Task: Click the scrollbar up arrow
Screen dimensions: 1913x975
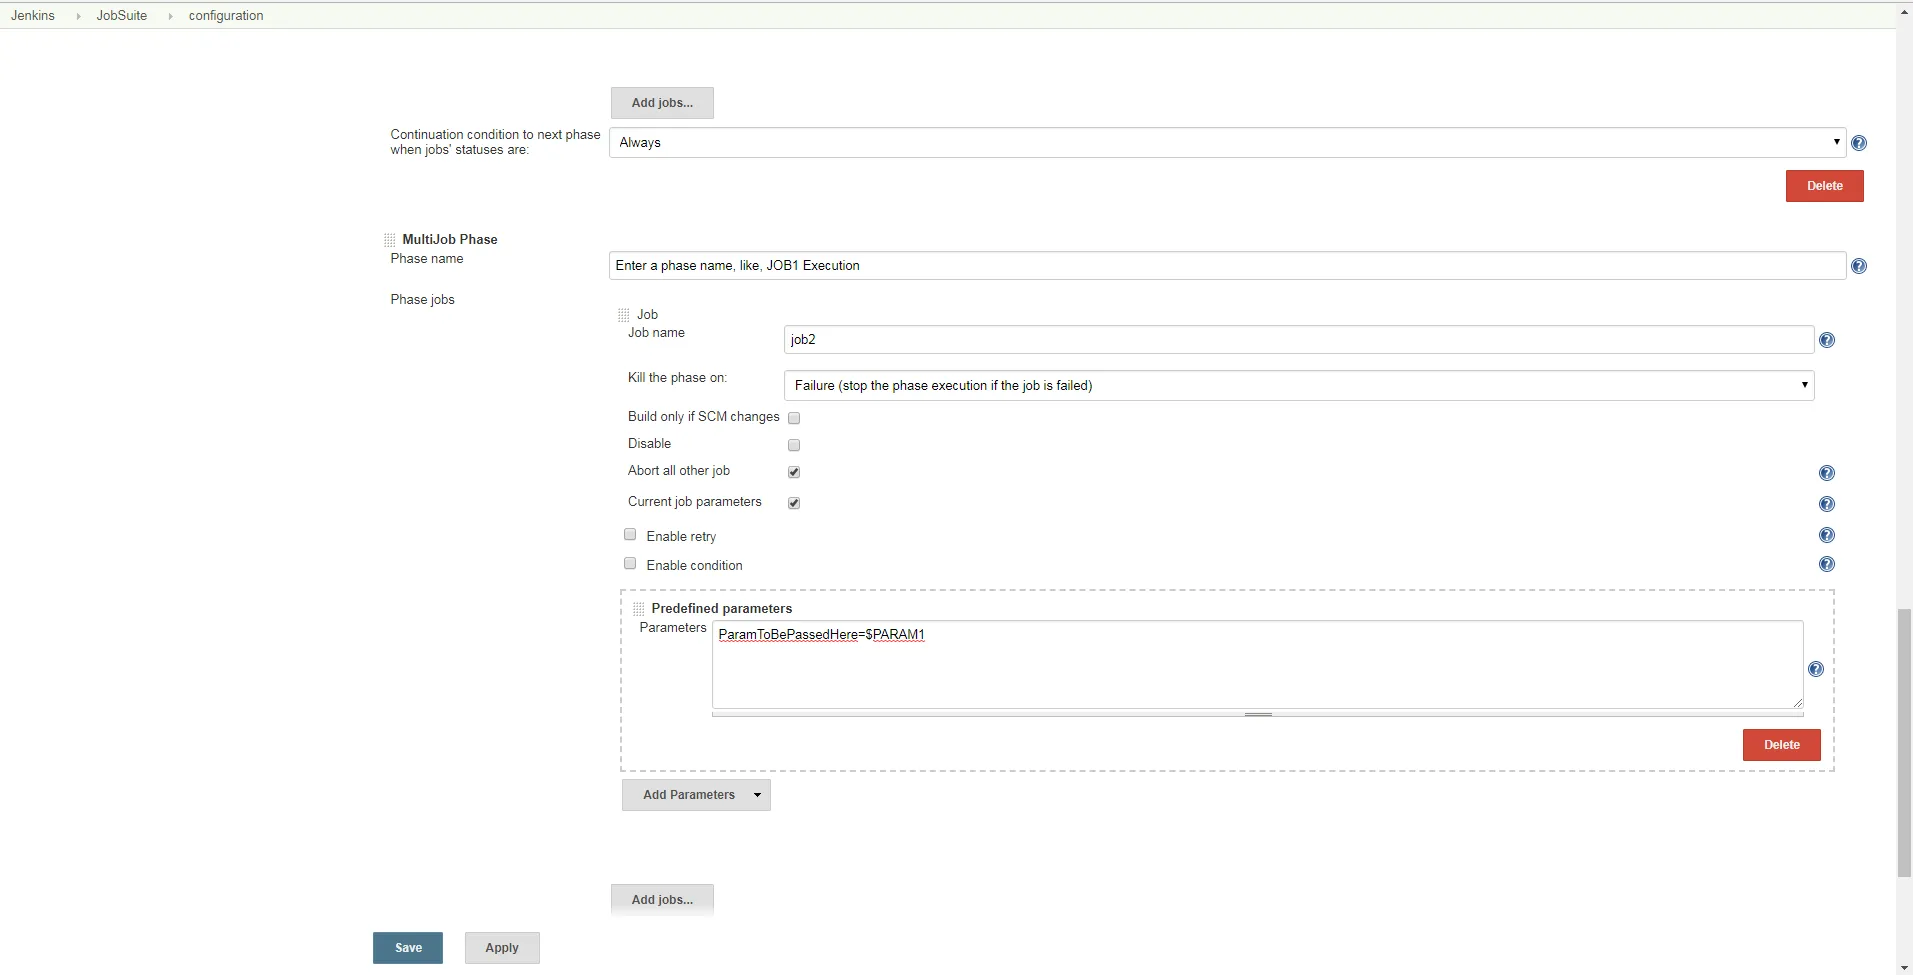Action: (x=1904, y=12)
